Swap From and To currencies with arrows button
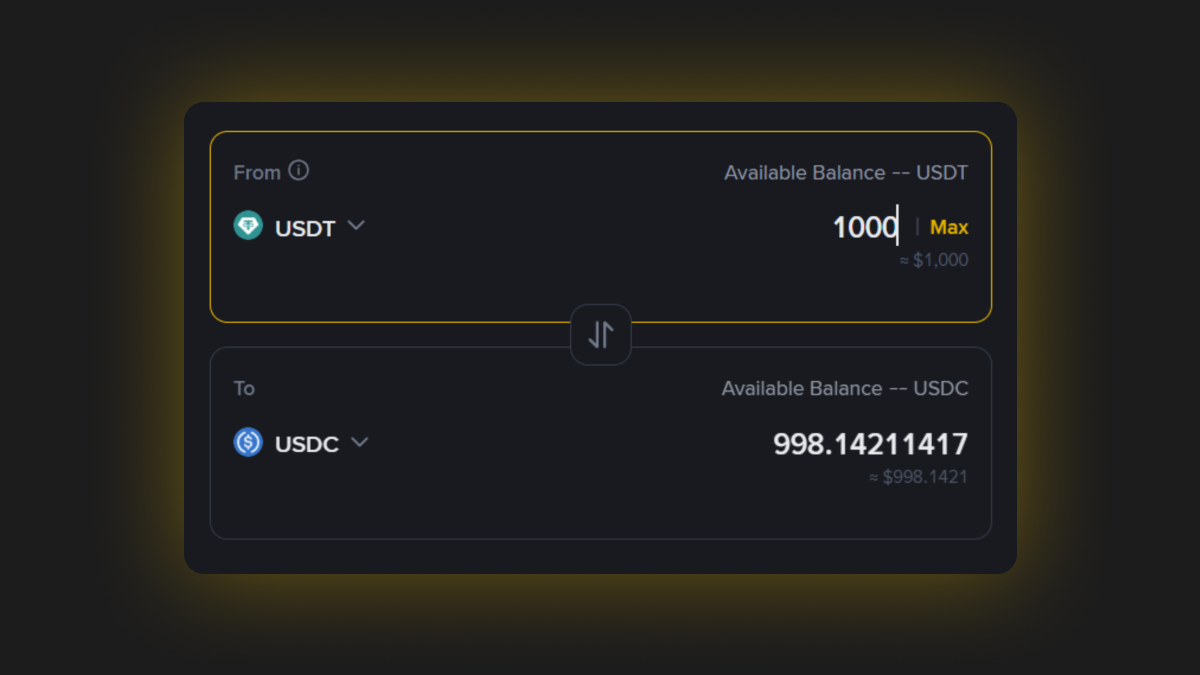Viewport: 1200px width, 675px height. (600, 334)
